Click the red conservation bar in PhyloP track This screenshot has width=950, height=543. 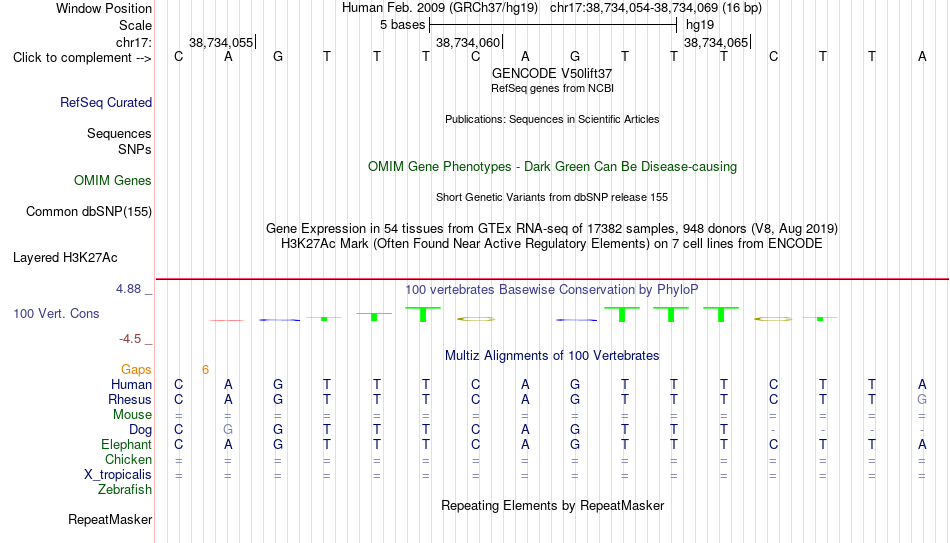pyautogui.click(x=227, y=320)
